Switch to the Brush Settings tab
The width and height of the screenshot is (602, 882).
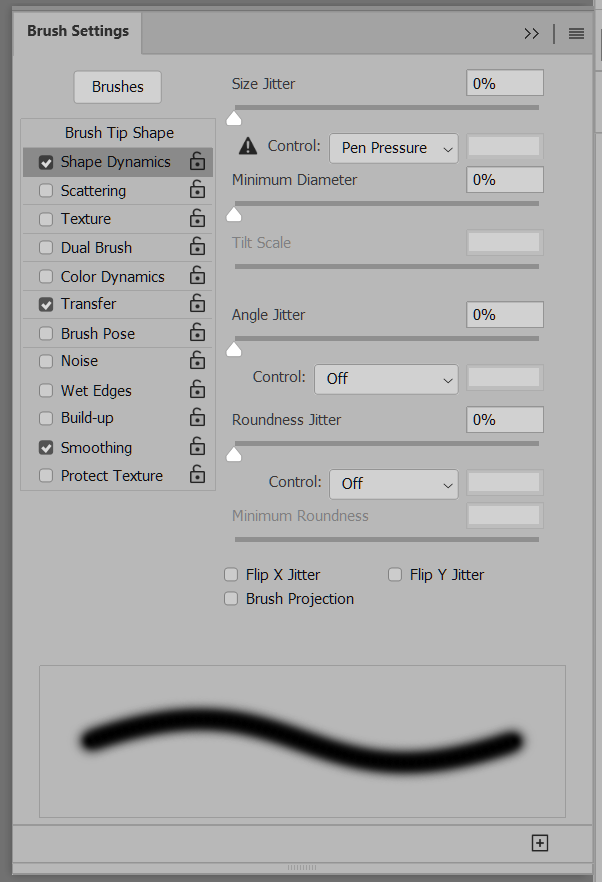[77, 31]
